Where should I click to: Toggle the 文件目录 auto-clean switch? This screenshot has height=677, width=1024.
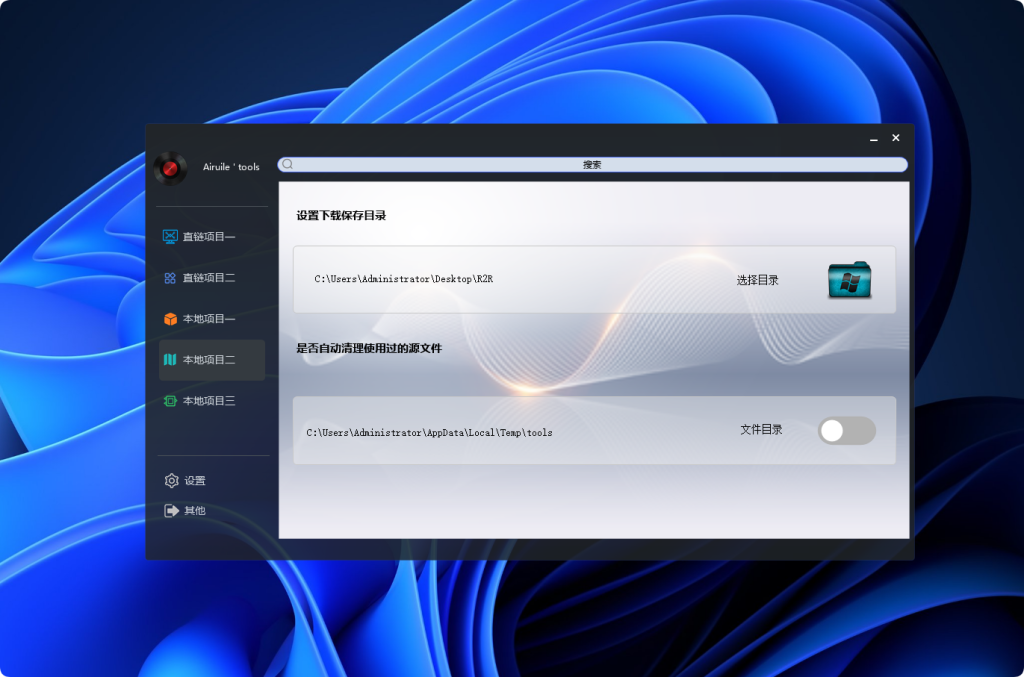coord(846,431)
